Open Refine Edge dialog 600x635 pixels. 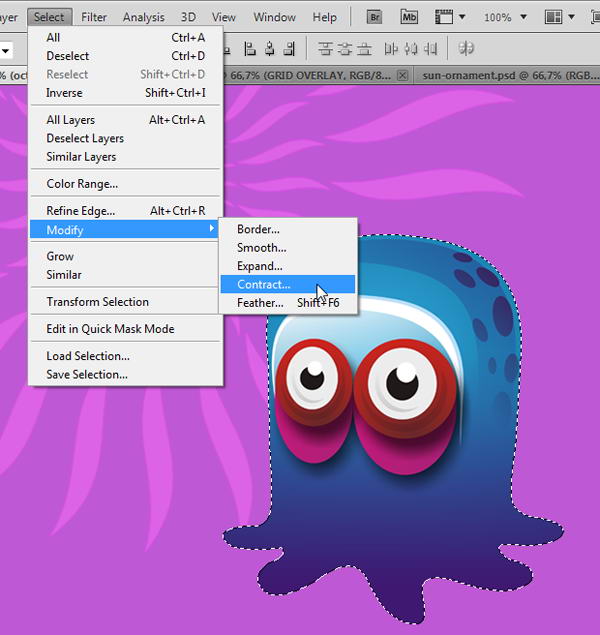point(126,211)
